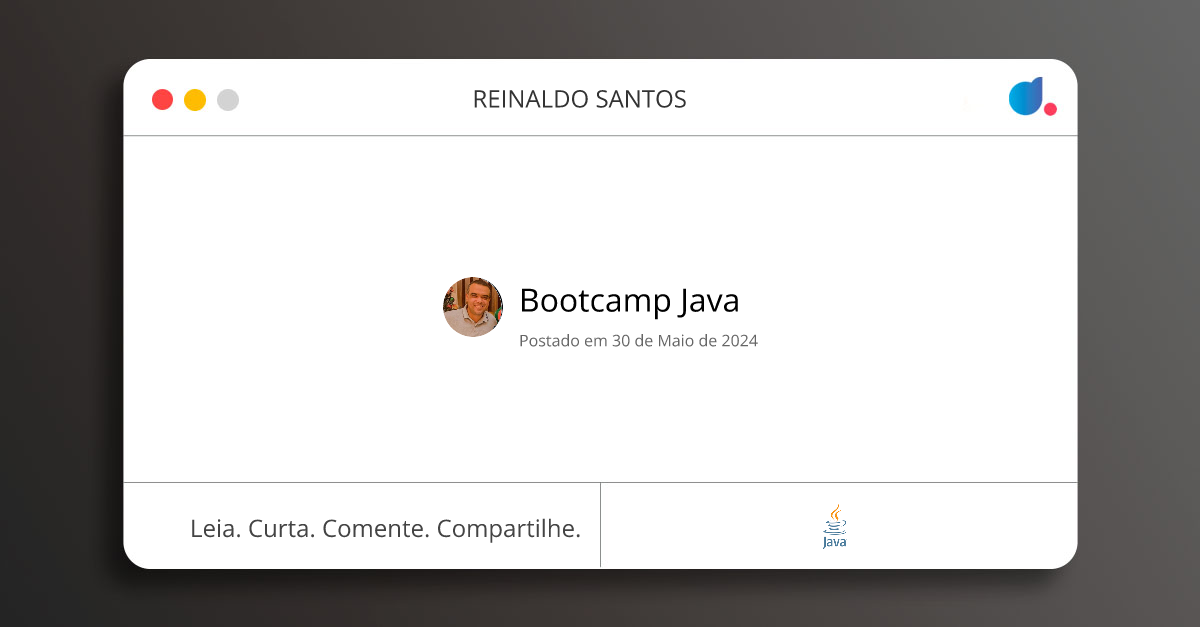Click the avatar thumbnail next to Bootcamp Java
The height and width of the screenshot is (628, 1200).
[x=472, y=306]
